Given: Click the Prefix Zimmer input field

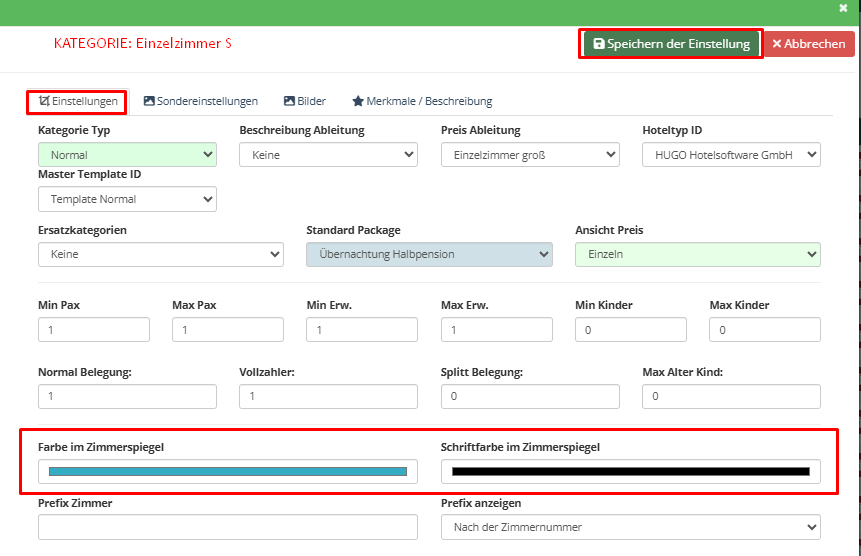Looking at the screenshot, I should coord(228,527).
